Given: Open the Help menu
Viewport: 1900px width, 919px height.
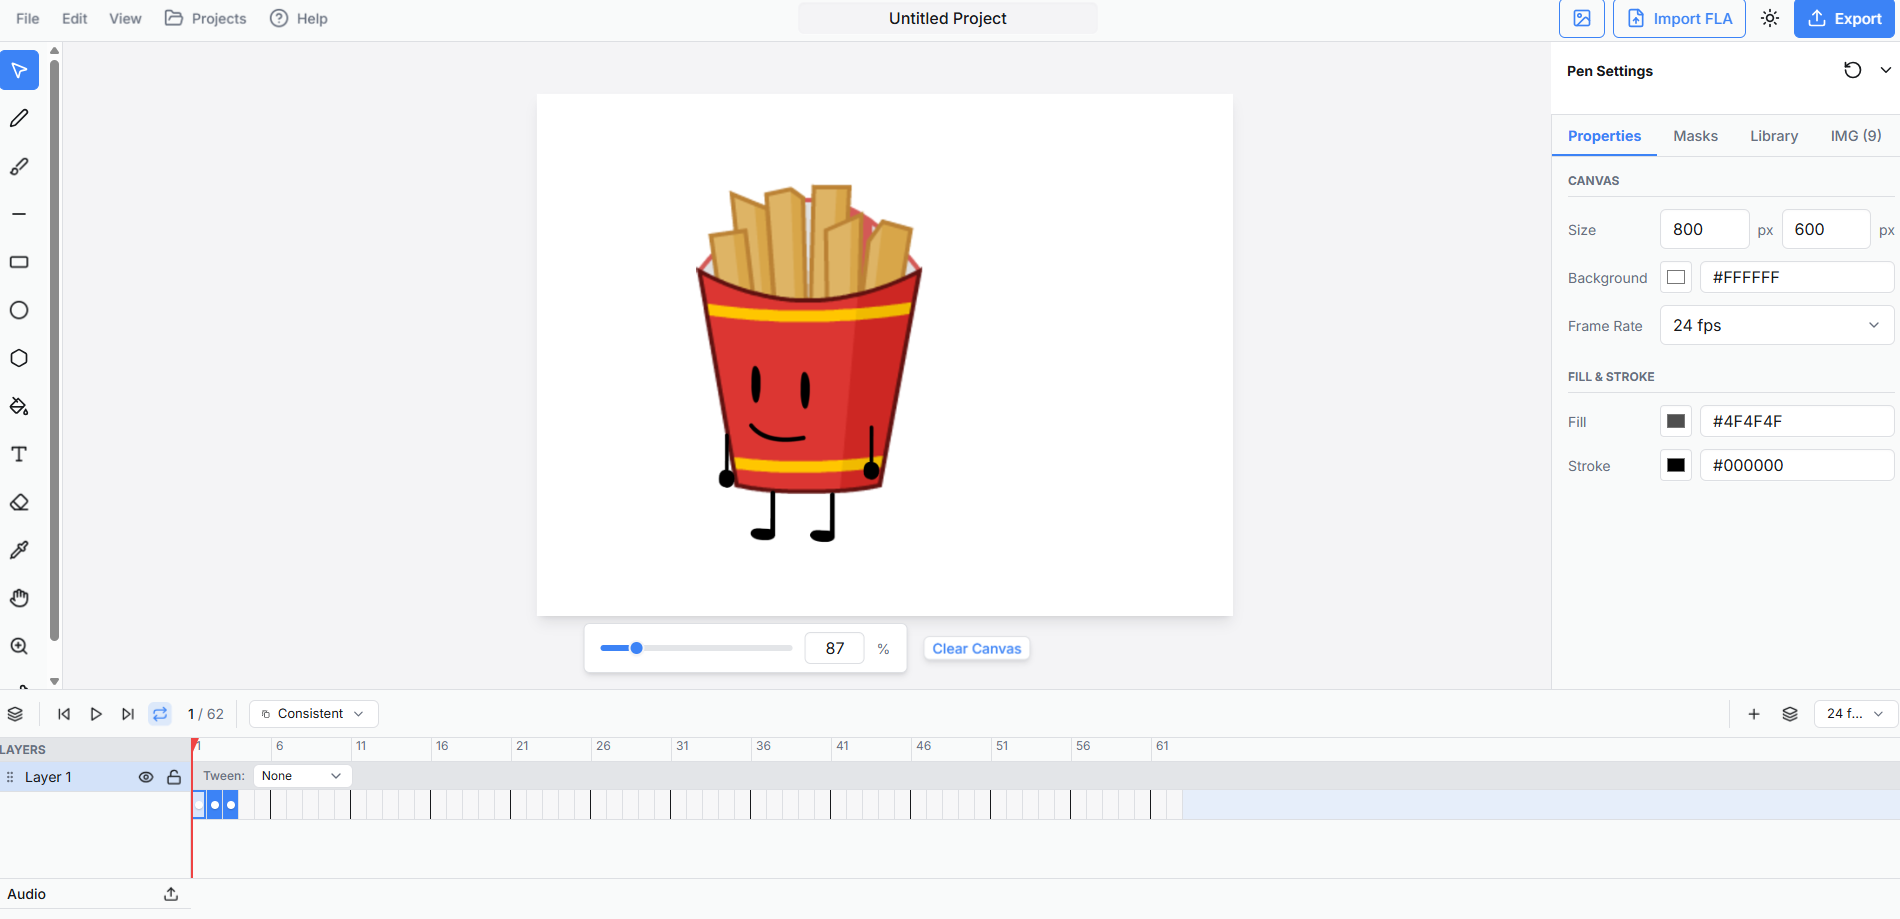Looking at the screenshot, I should click(x=299, y=18).
